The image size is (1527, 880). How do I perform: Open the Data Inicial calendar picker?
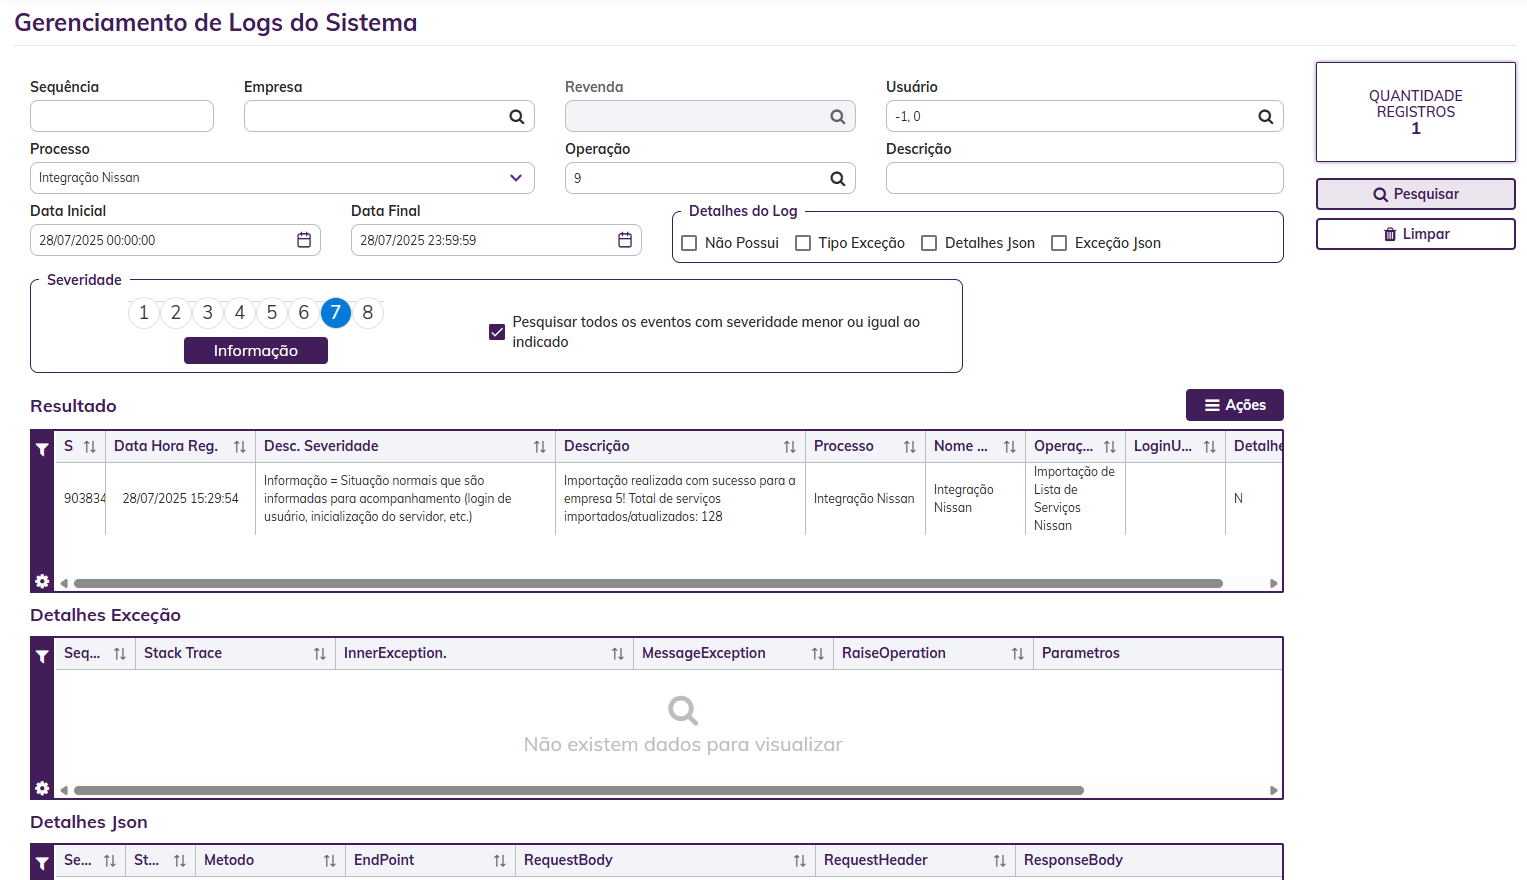click(x=304, y=240)
